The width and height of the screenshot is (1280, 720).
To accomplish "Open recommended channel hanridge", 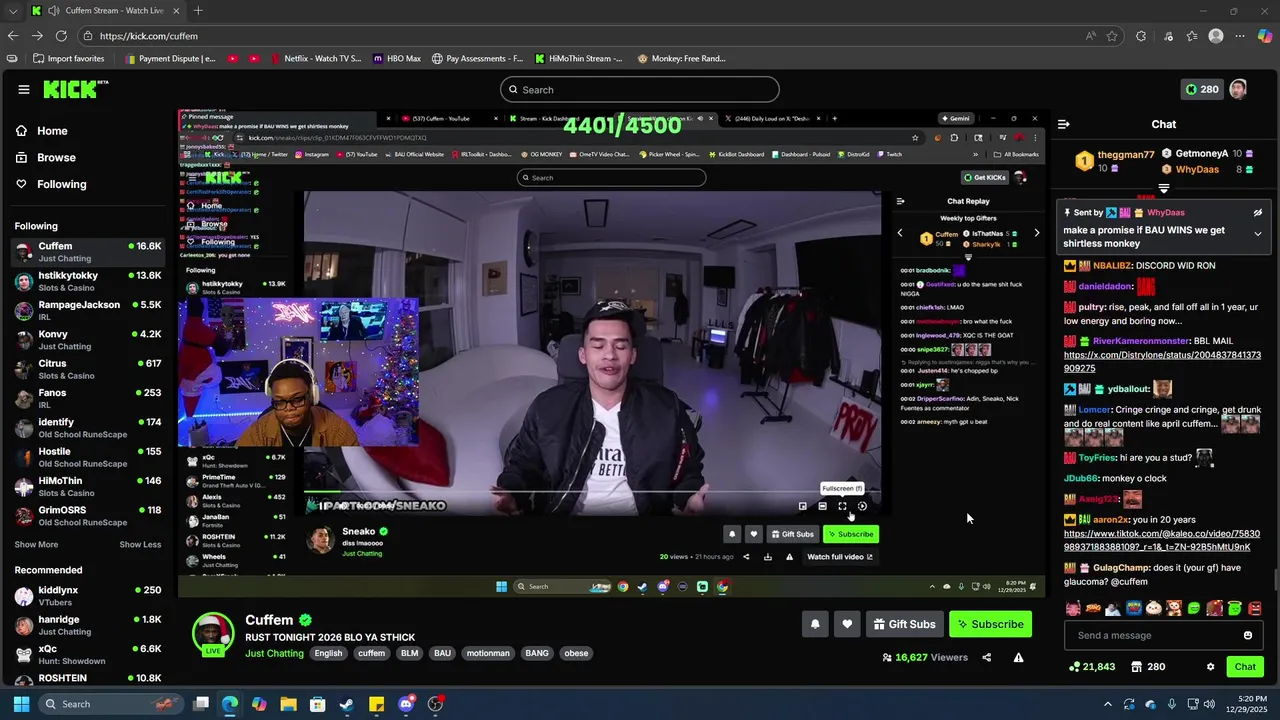I will tap(88, 625).
